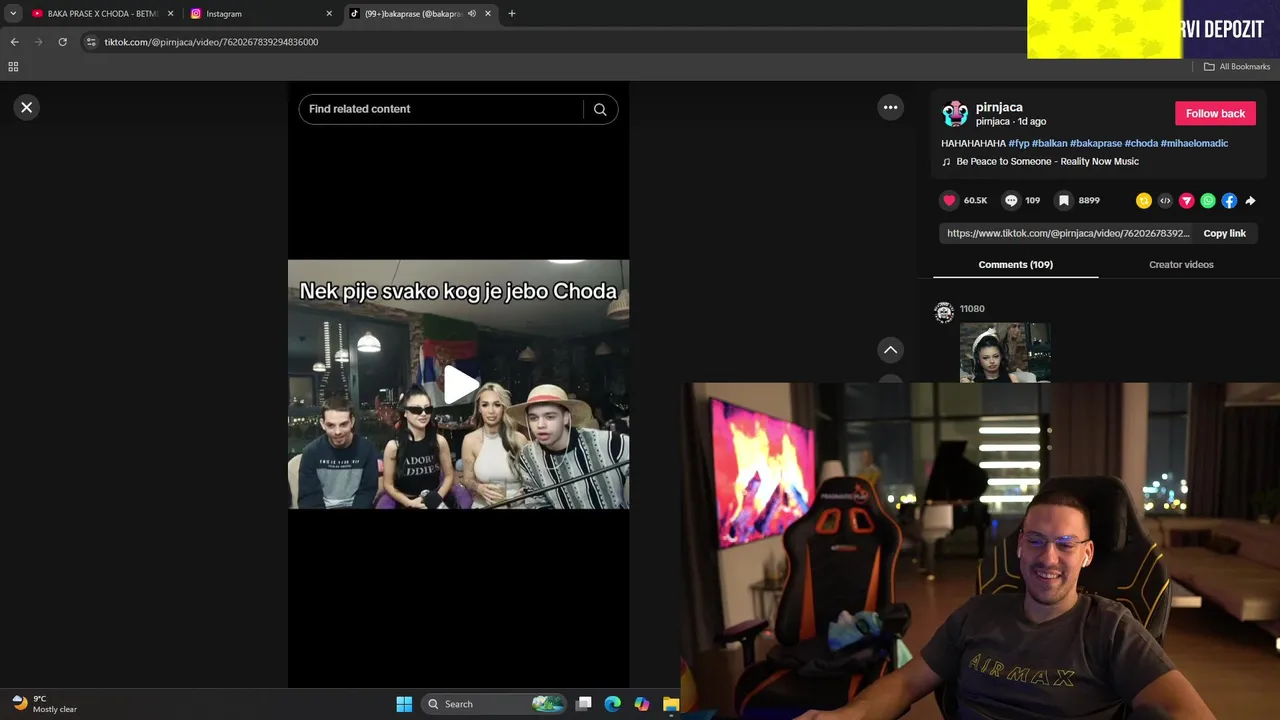This screenshot has height=720, width=1280.
Task: Switch to the Comments (109) tab
Action: coord(1015,264)
